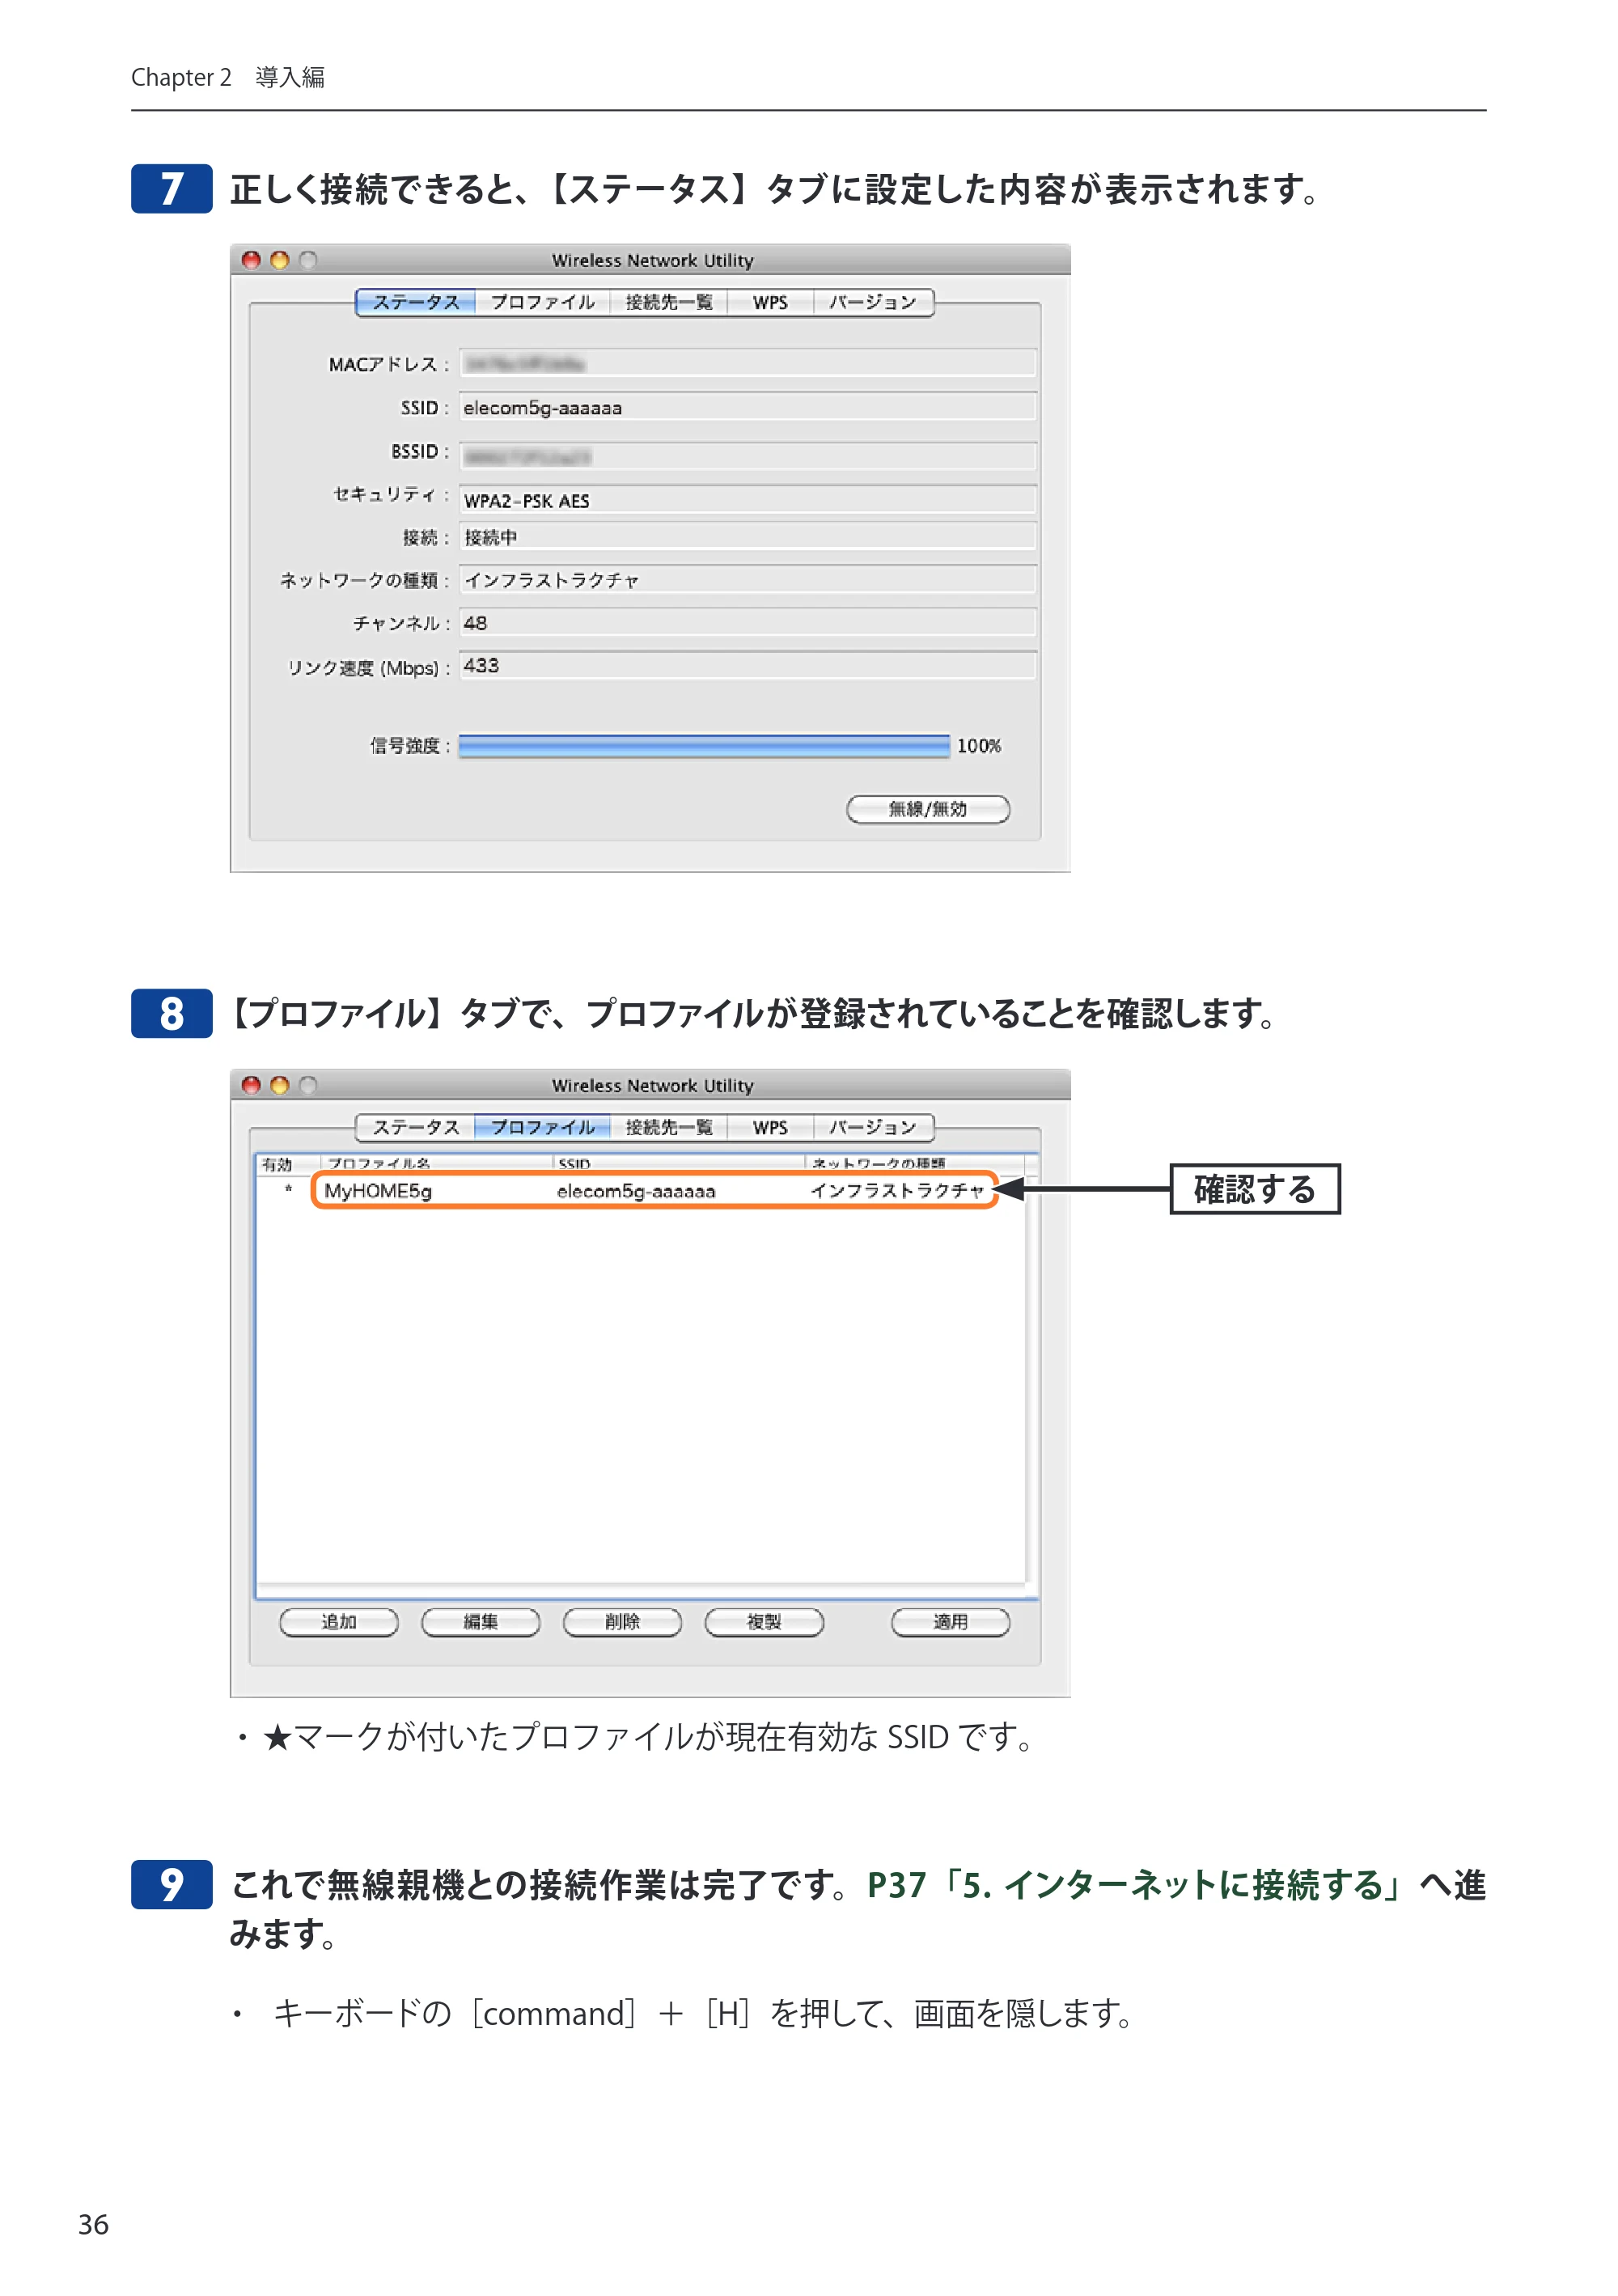Open 接続先一覧 tab in upper window
This screenshot has height=2296, width=1618.
point(668,302)
